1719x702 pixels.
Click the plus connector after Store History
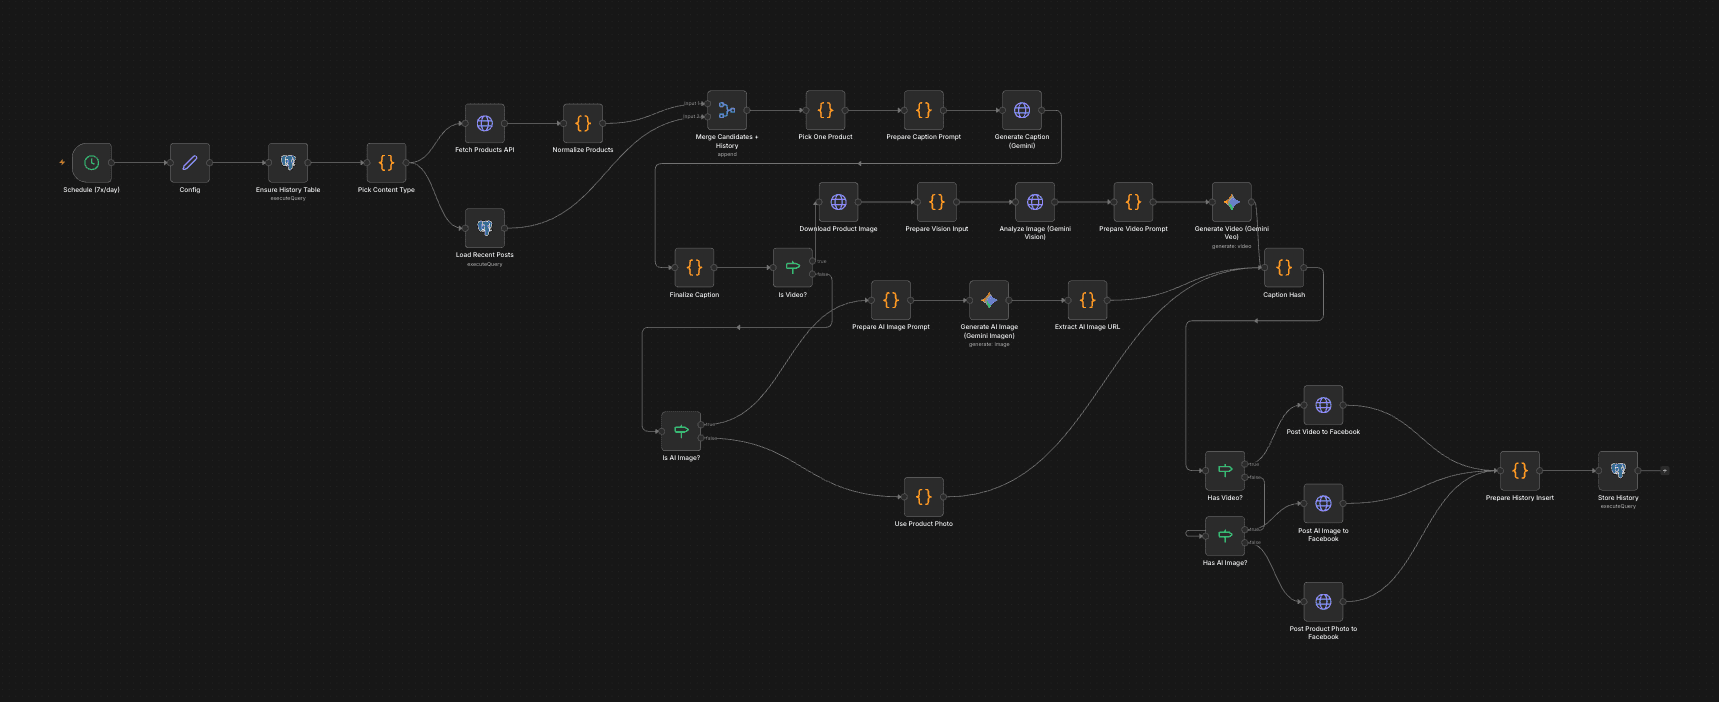(x=1665, y=470)
